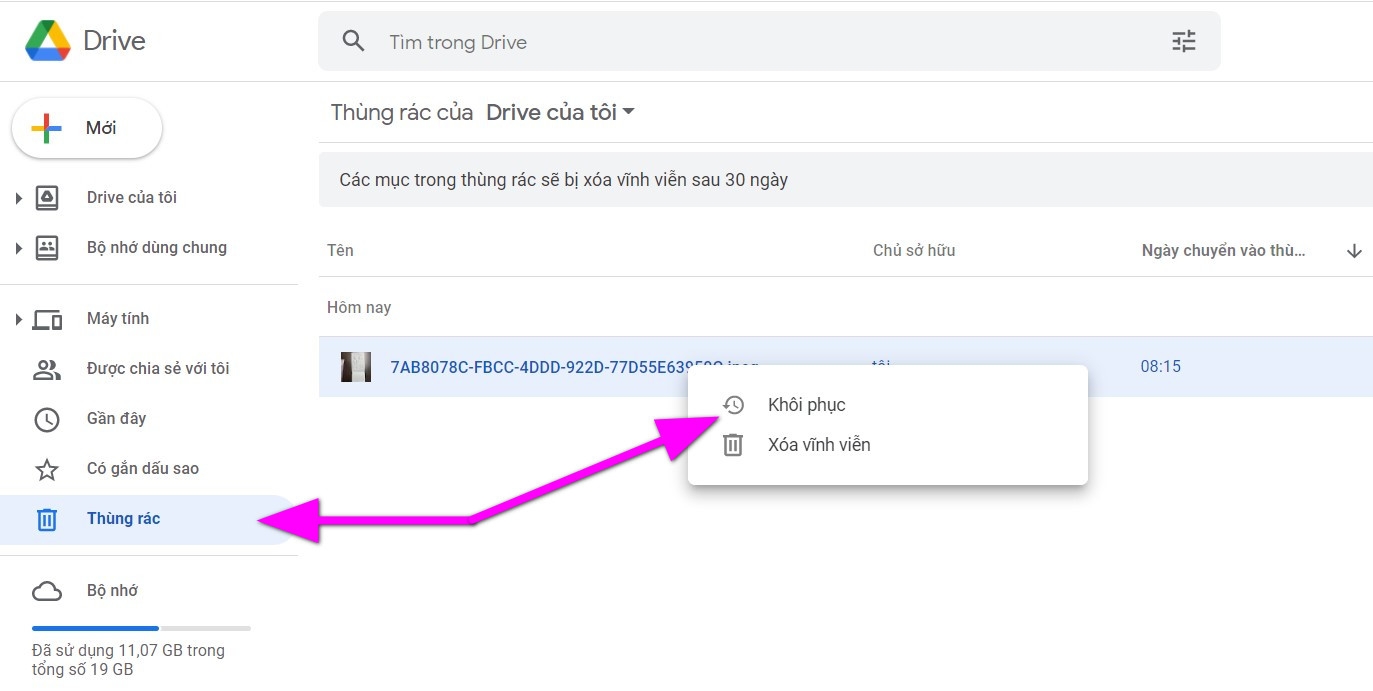Click the Được chia sẻ với tôi people icon
This screenshot has height=691, width=1373.
46,368
